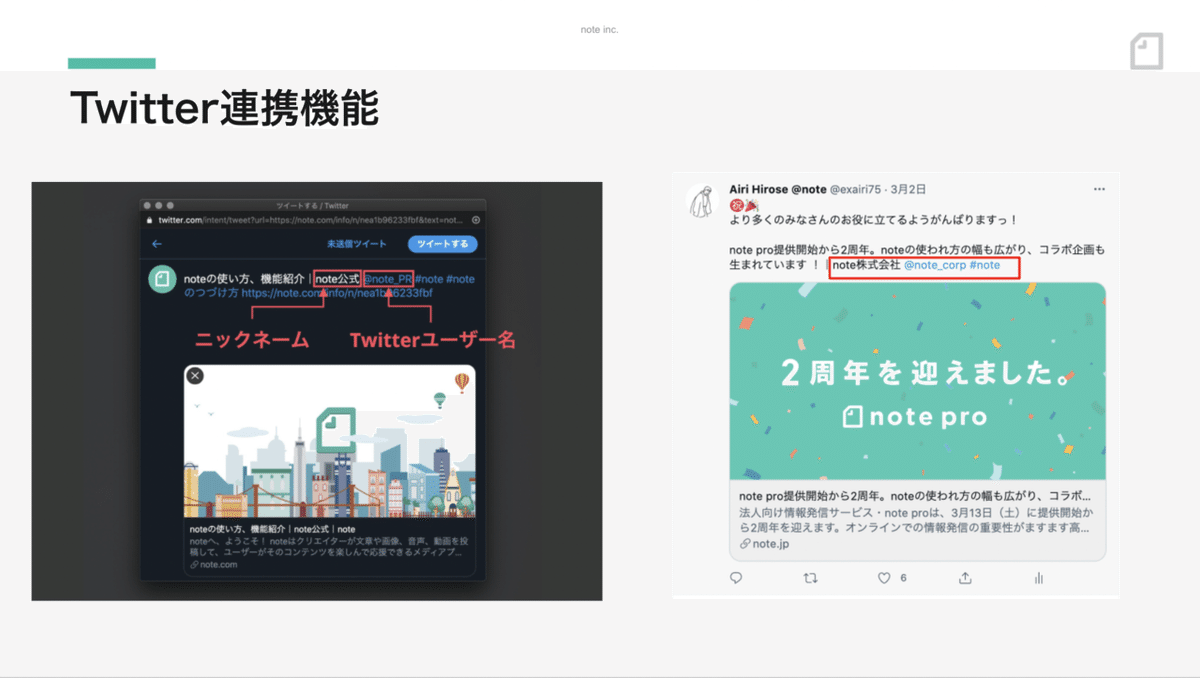Viewport: 1200px width, 678px height.
Task: Click the window title ツイートする / Twitter
Action: 313,205
